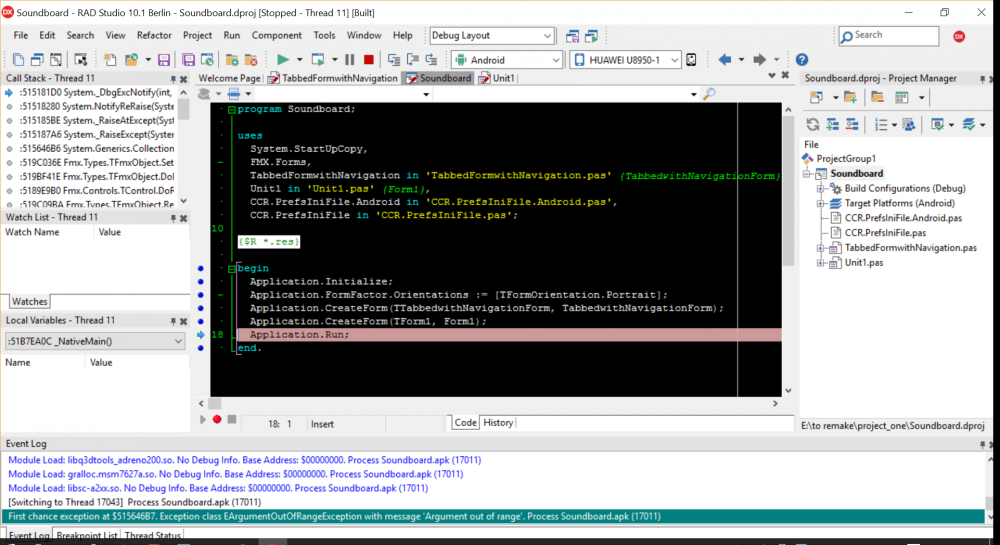Screen dimensions: 1000x545
Task: Open the dropdown arrow next to Run
Action: 299,60
